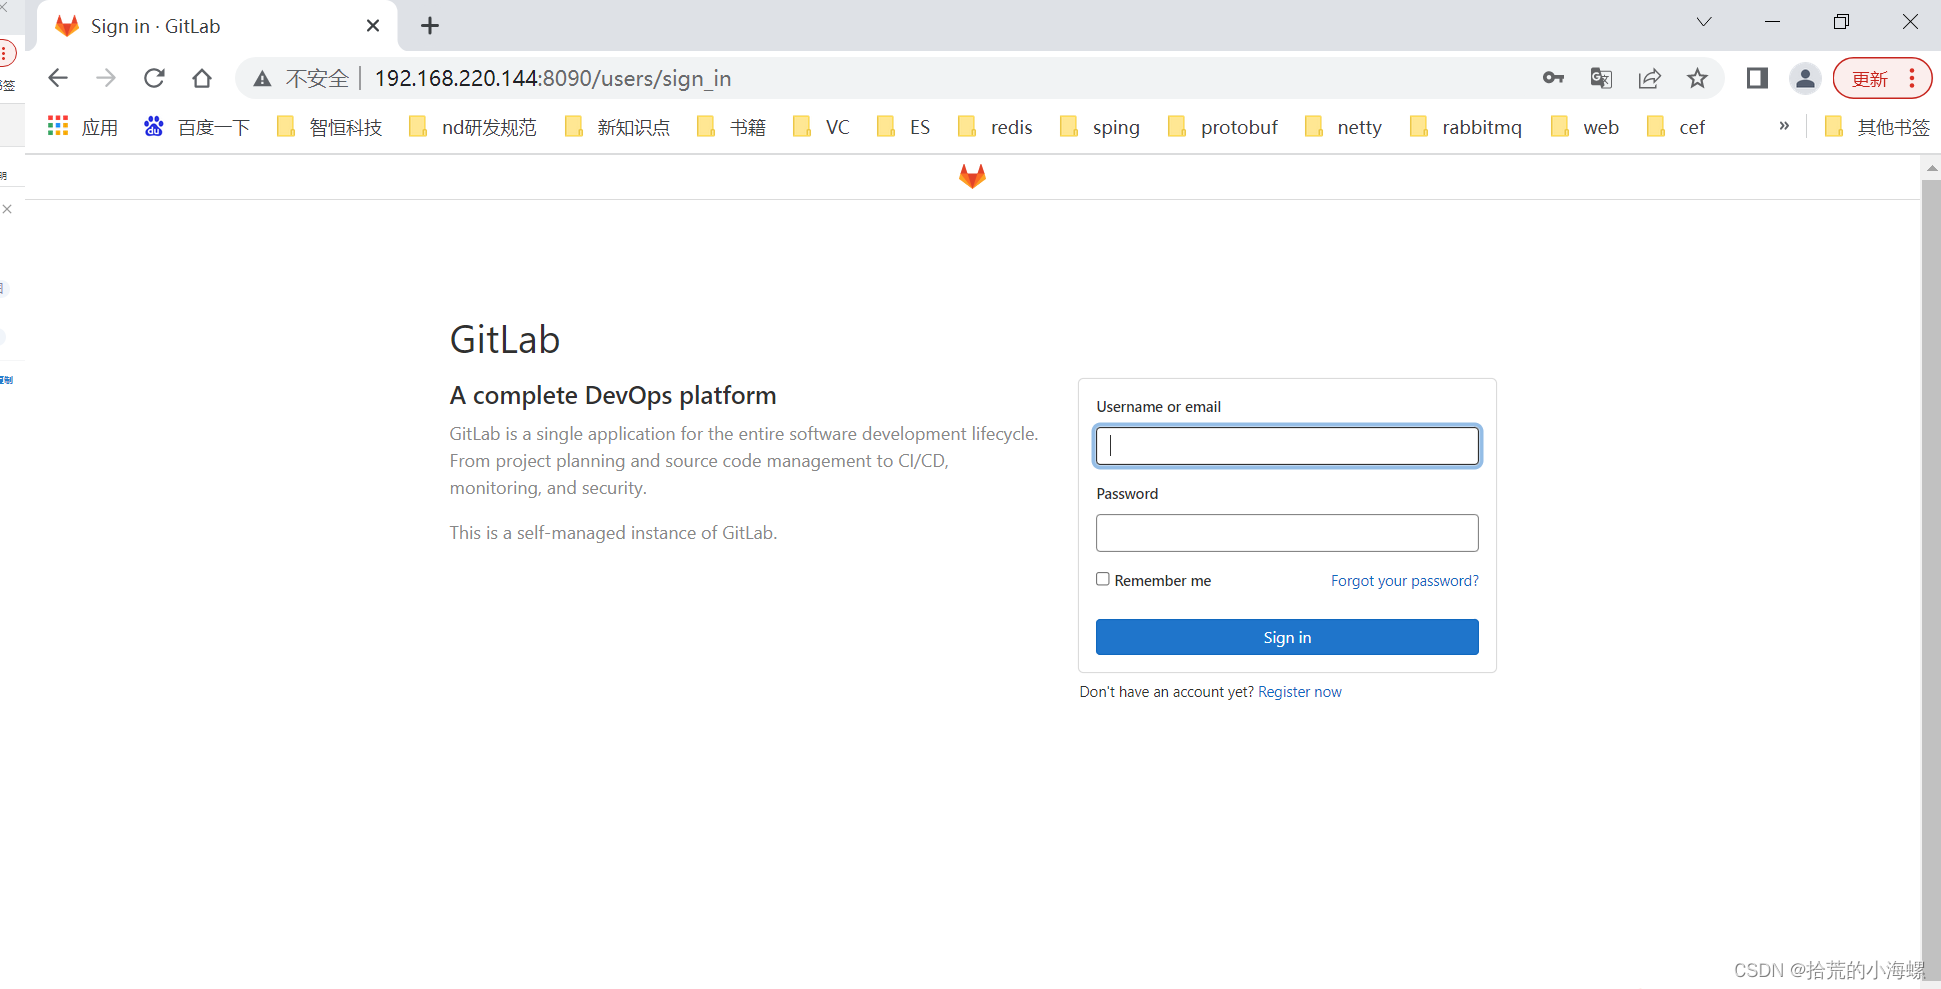Click the browser forward arrow
The image size is (1941, 989).
point(106,78)
